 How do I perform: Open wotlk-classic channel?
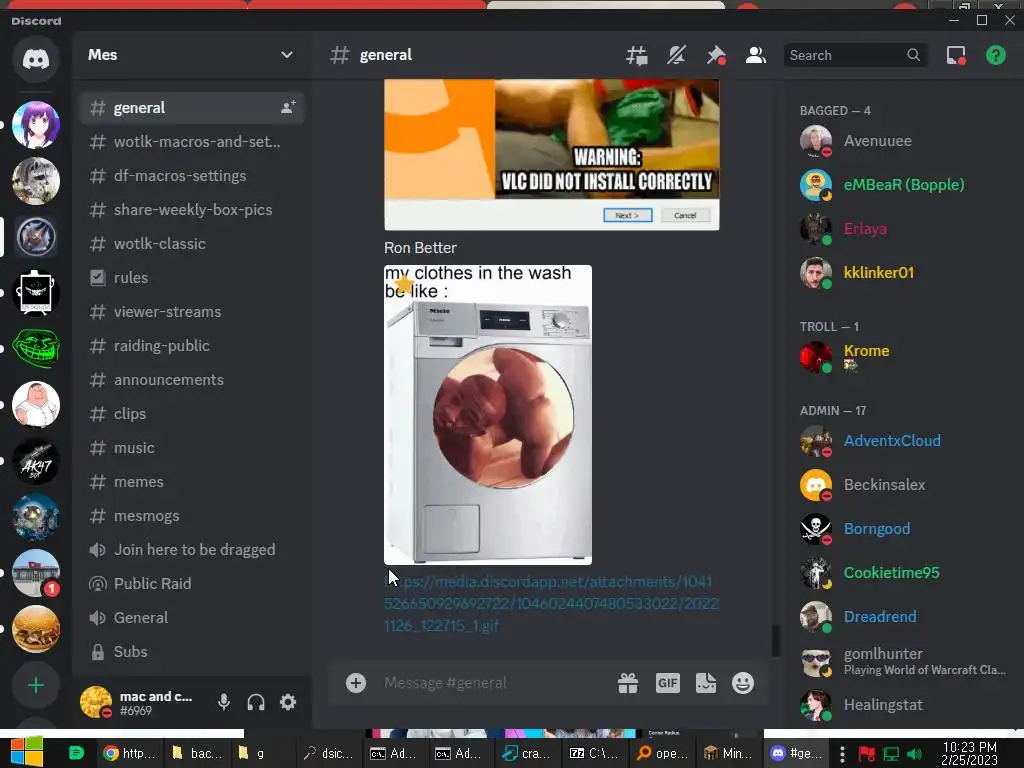192,244
